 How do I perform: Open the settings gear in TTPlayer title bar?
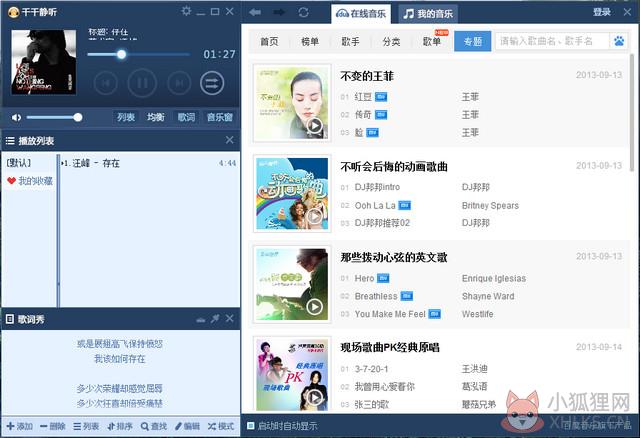pos(186,11)
